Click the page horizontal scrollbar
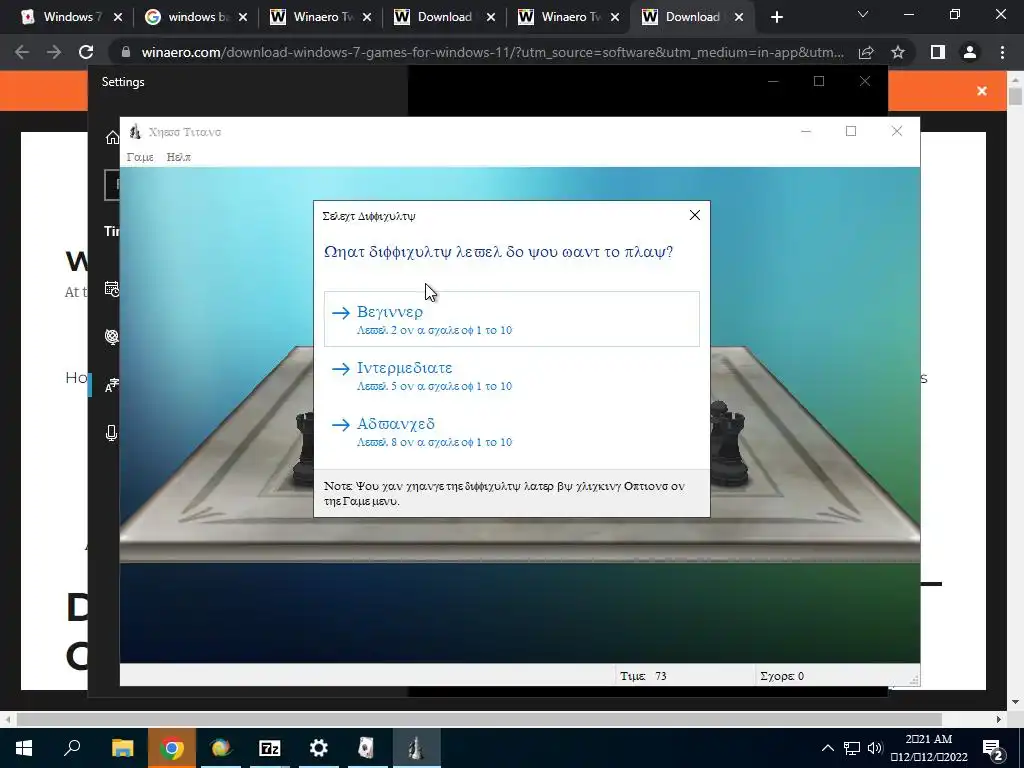1024x768 pixels. point(479,719)
